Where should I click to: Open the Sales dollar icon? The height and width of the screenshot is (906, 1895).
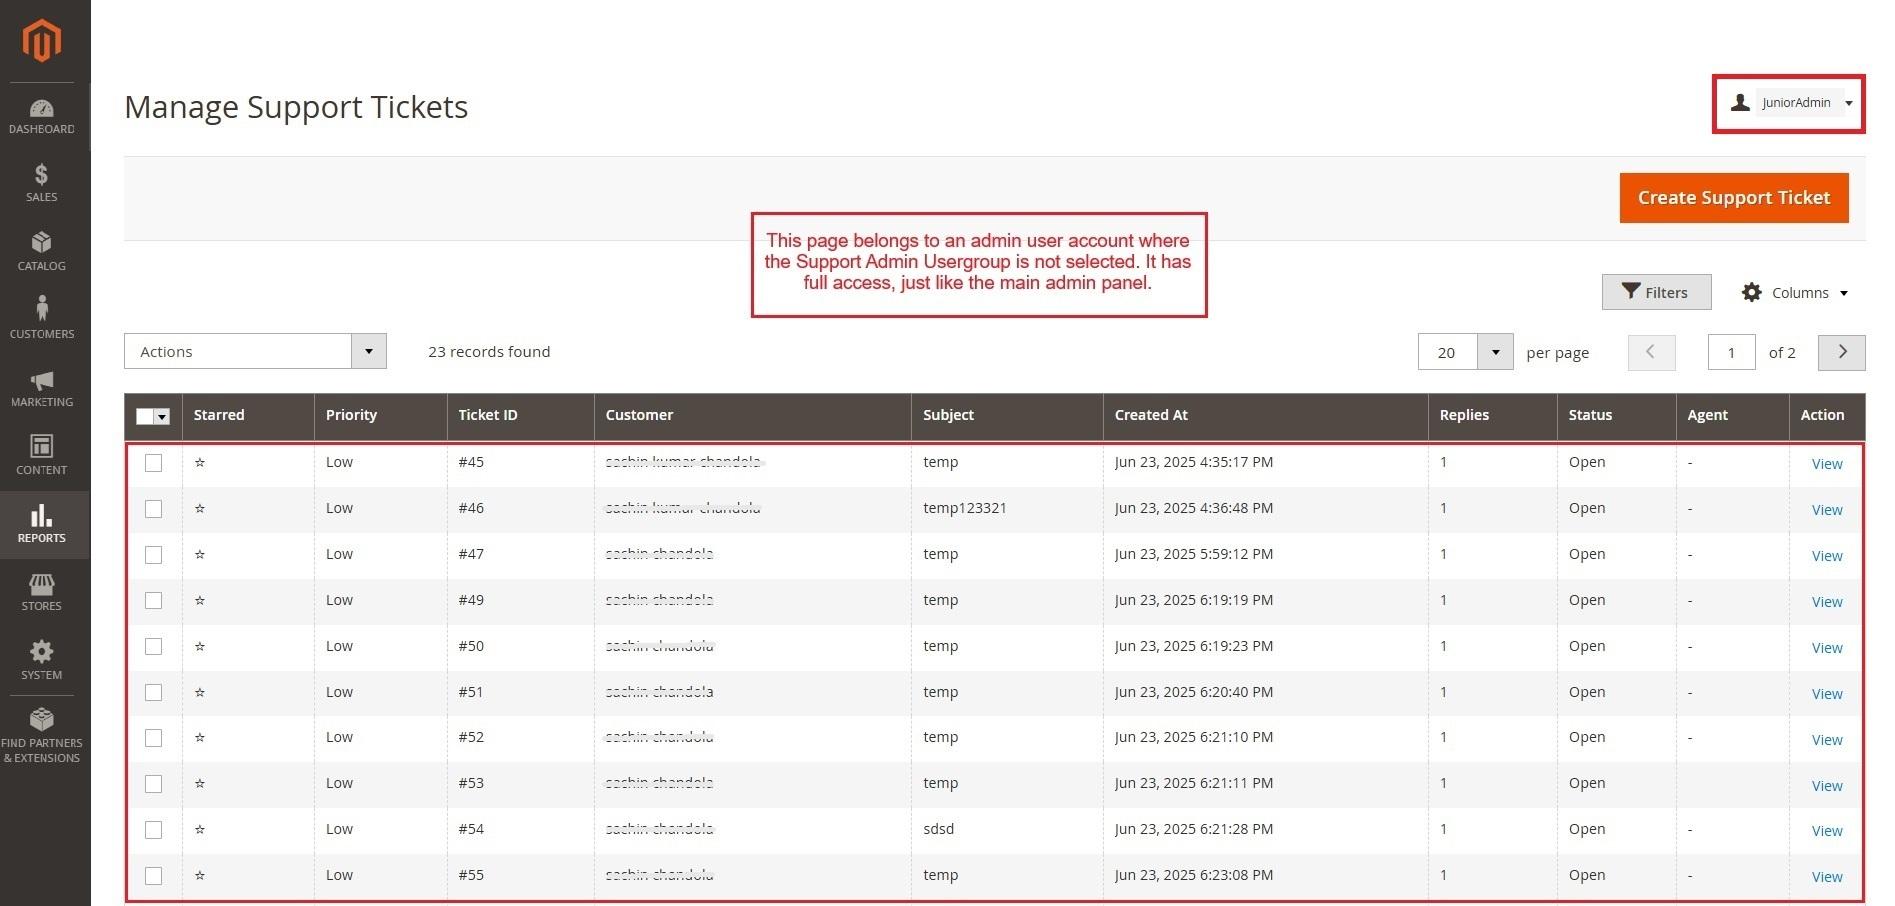pos(41,175)
